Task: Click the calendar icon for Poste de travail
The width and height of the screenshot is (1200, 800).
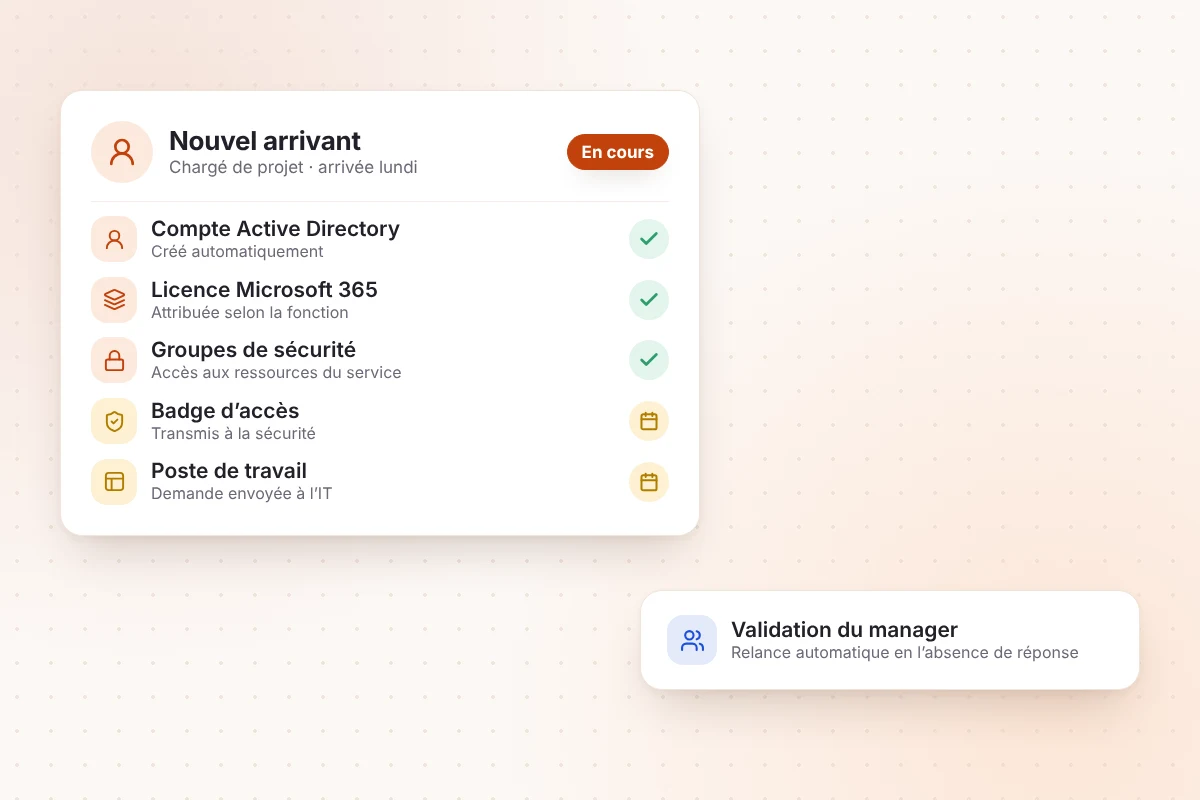Action: [x=649, y=482]
